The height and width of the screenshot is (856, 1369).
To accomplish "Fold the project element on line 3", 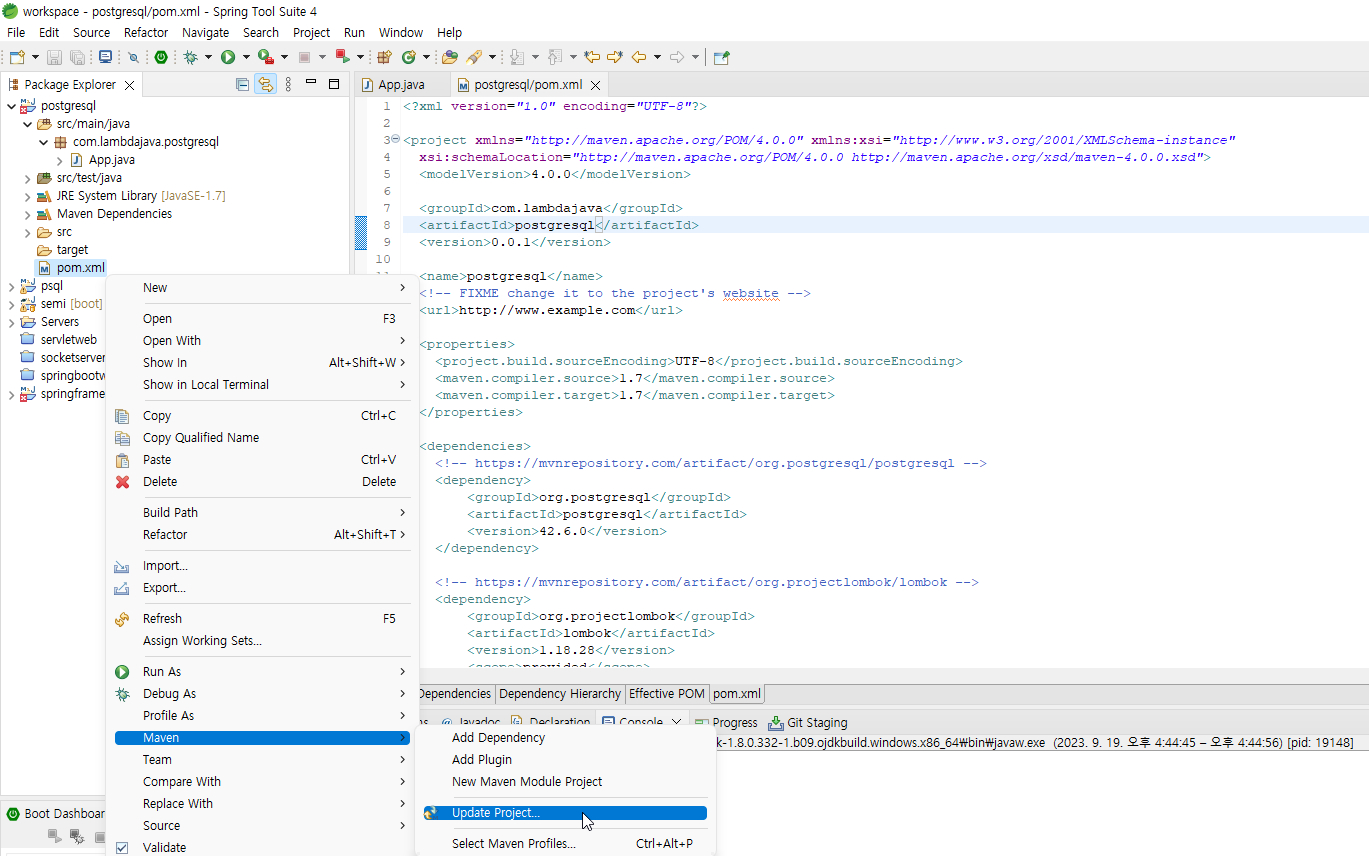I will 394,140.
